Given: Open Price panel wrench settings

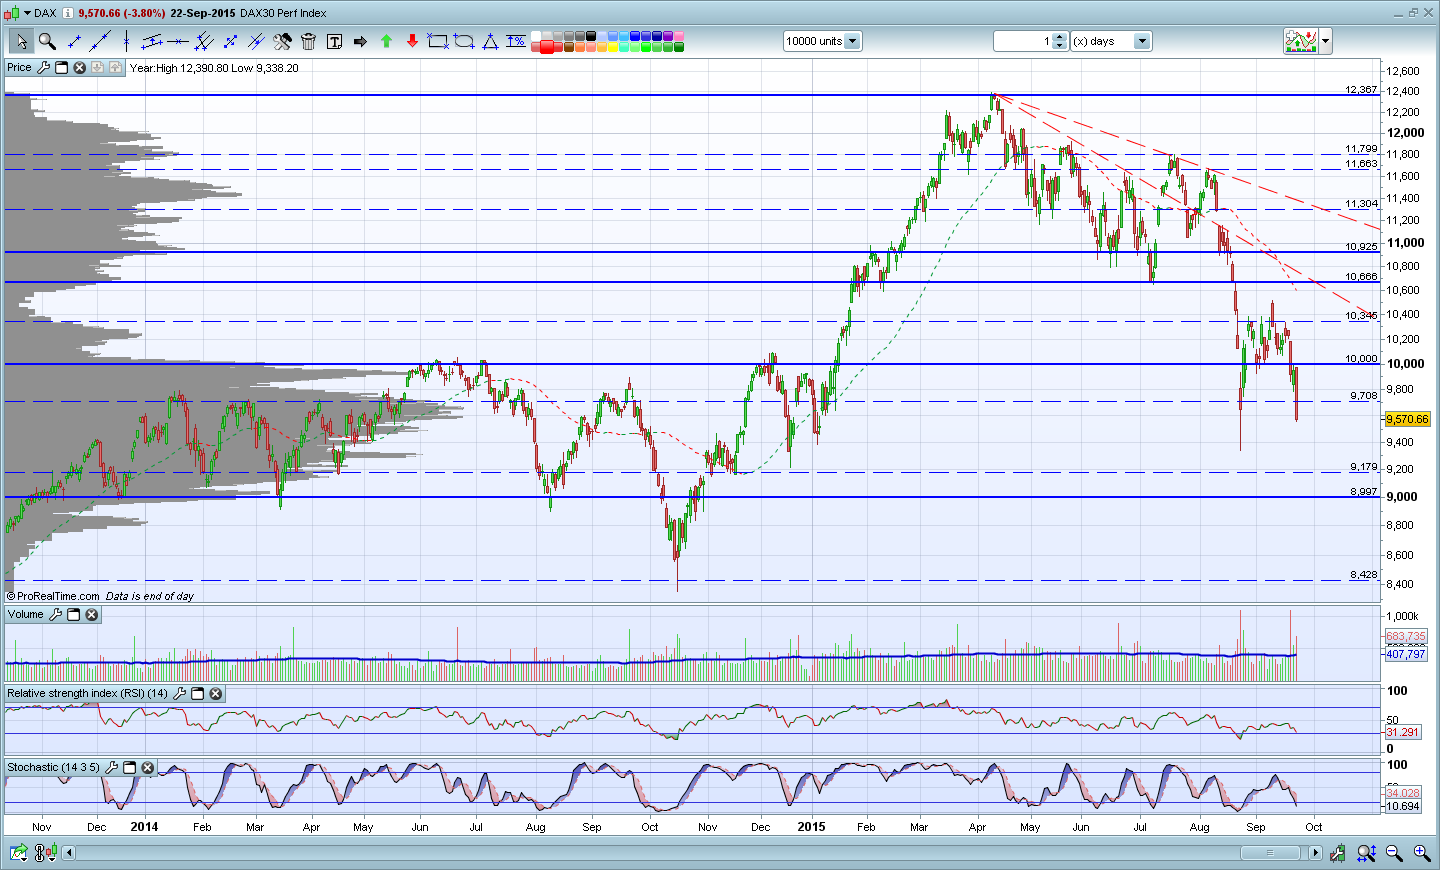Looking at the screenshot, I should click(x=43, y=68).
